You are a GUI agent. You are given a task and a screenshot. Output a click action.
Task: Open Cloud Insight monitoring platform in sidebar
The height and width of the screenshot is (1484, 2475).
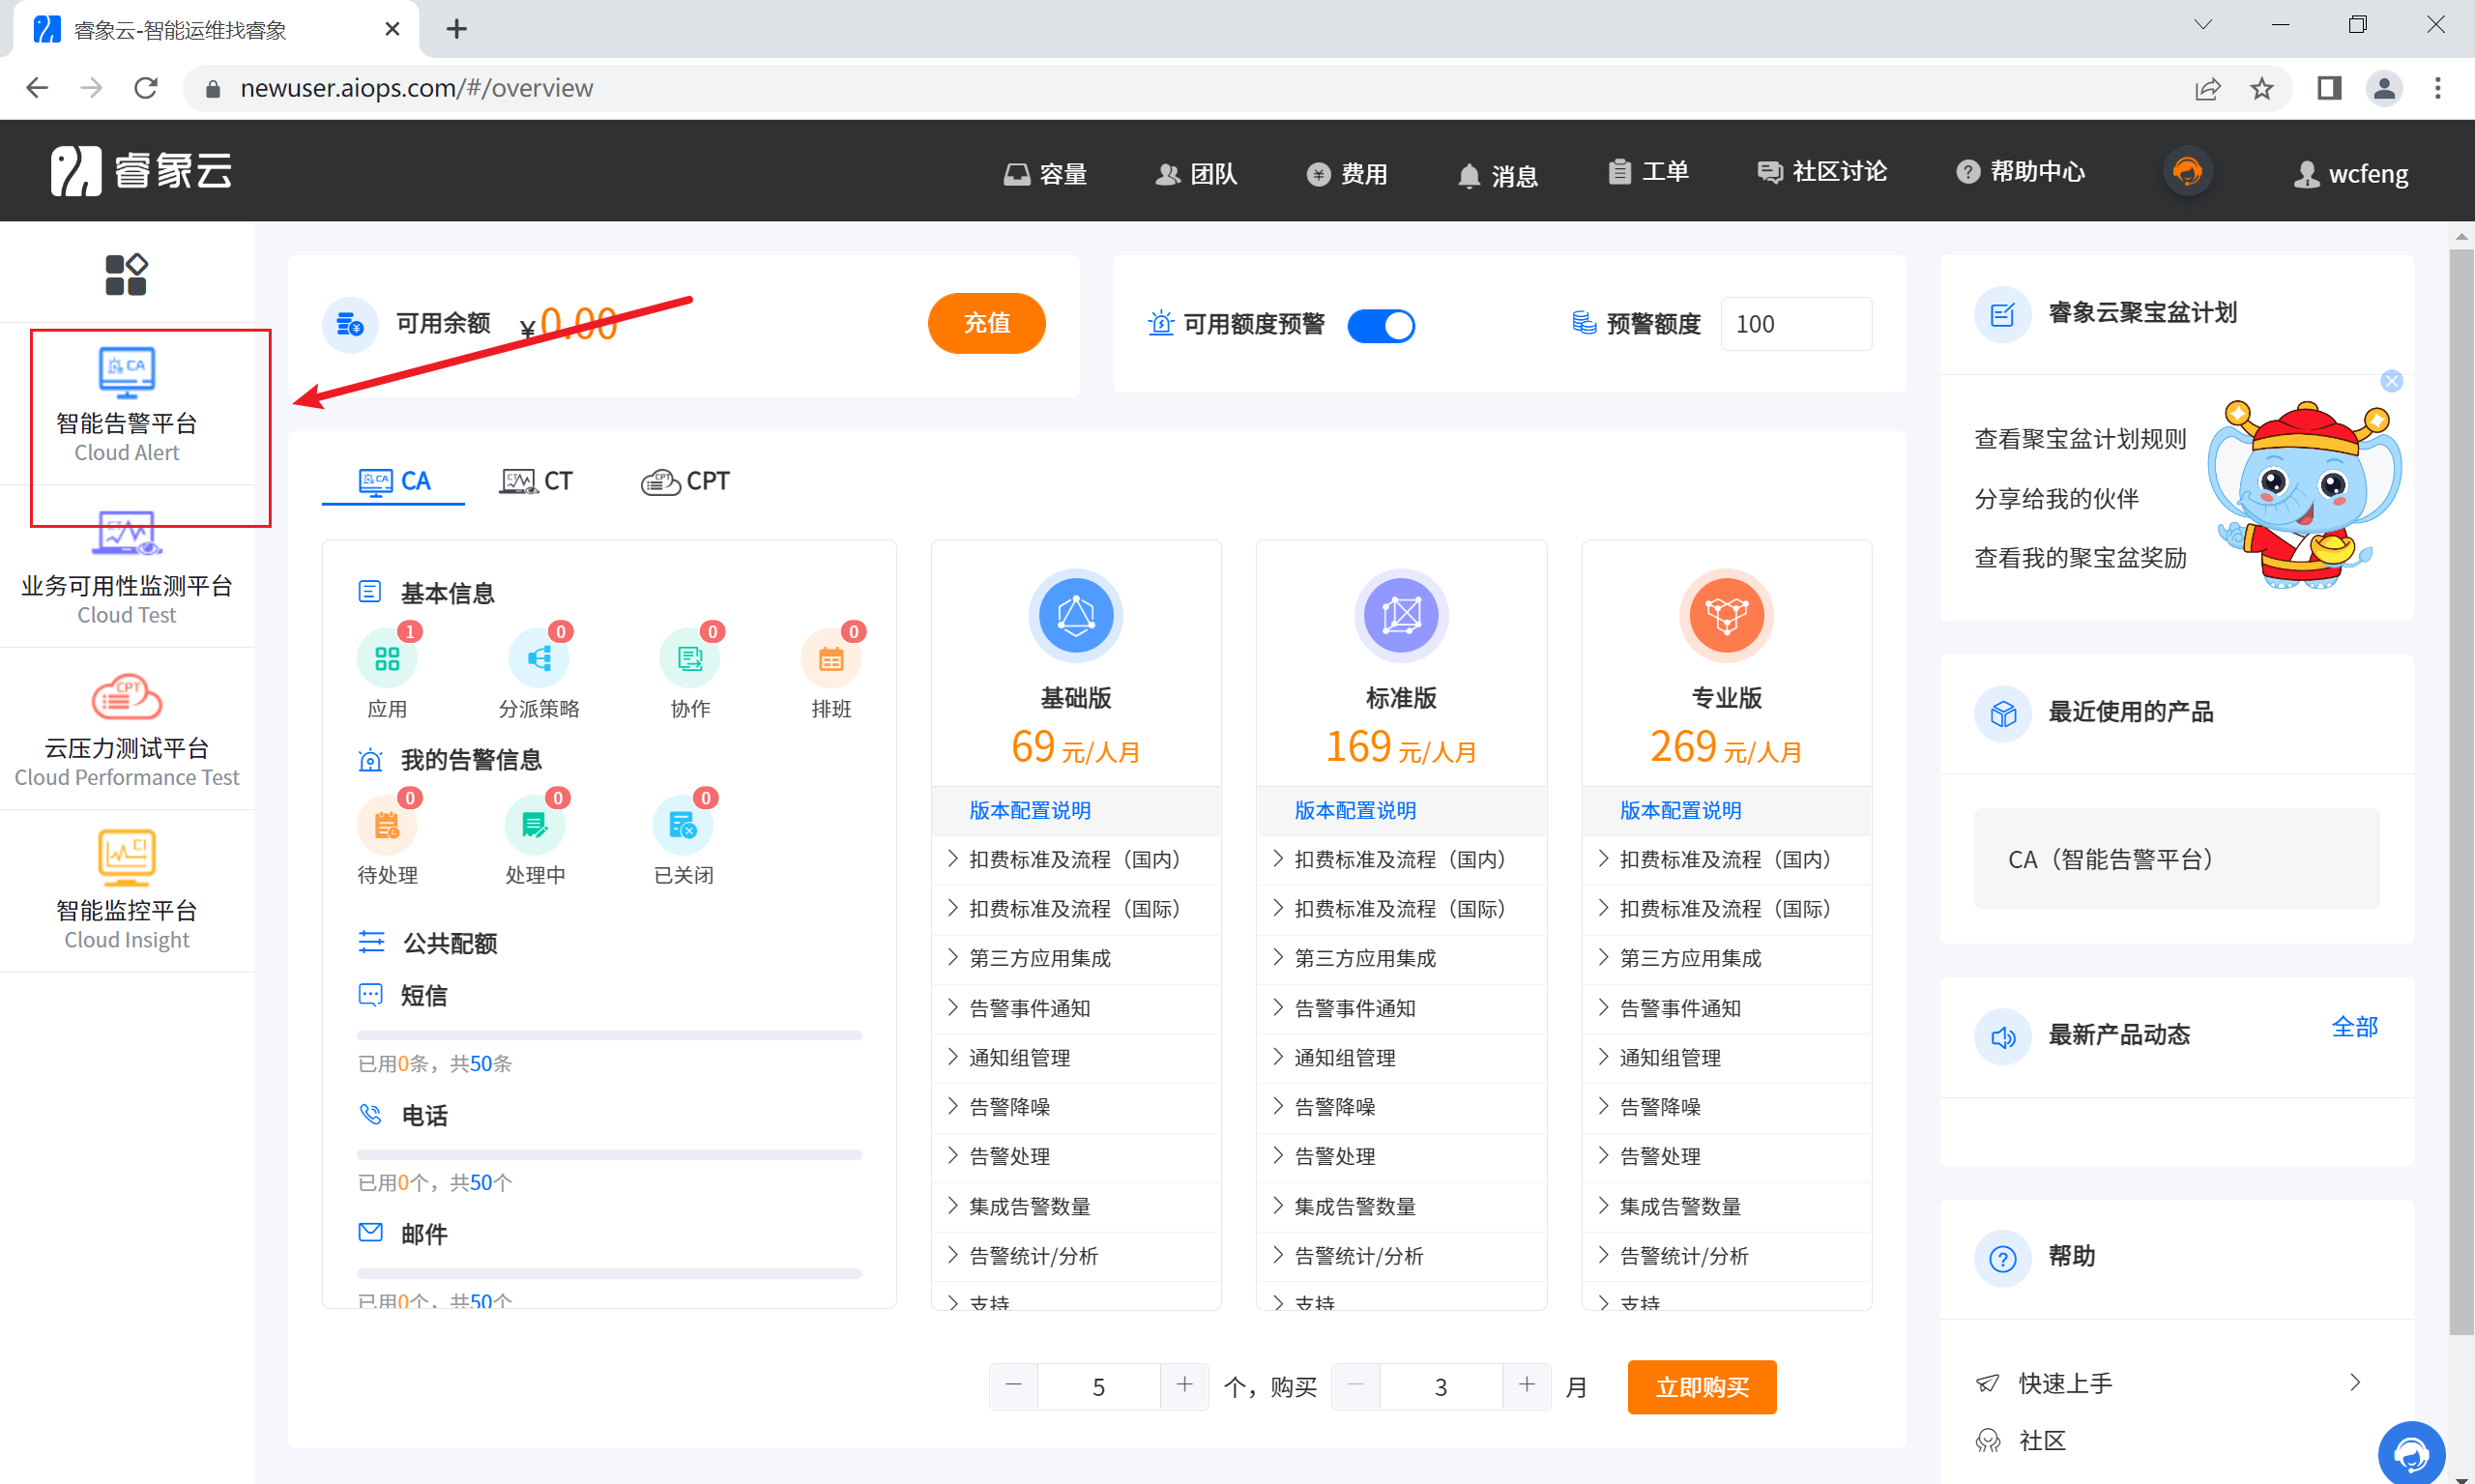click(x=127, y=891)
